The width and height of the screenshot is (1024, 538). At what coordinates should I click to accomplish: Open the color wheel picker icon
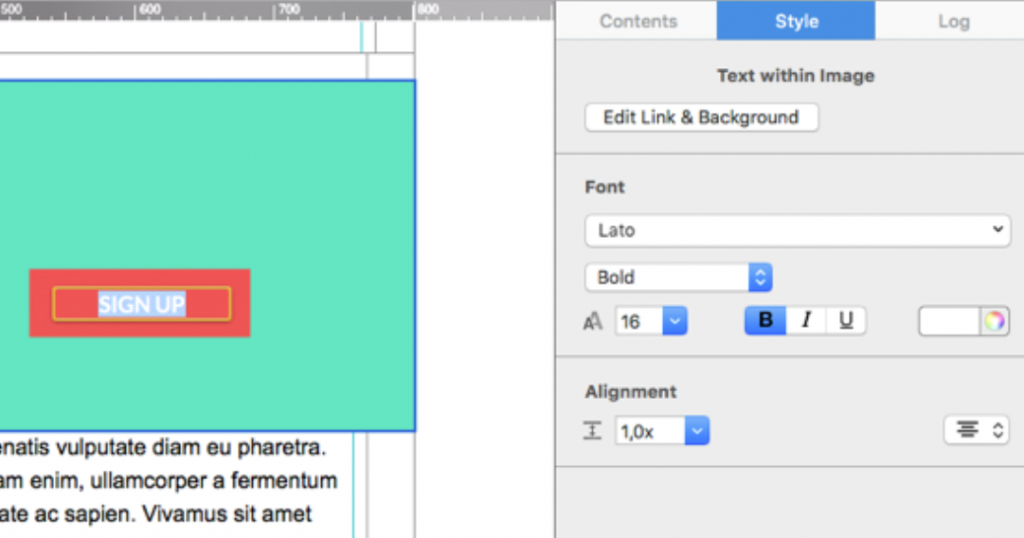[x=995, y=321]
